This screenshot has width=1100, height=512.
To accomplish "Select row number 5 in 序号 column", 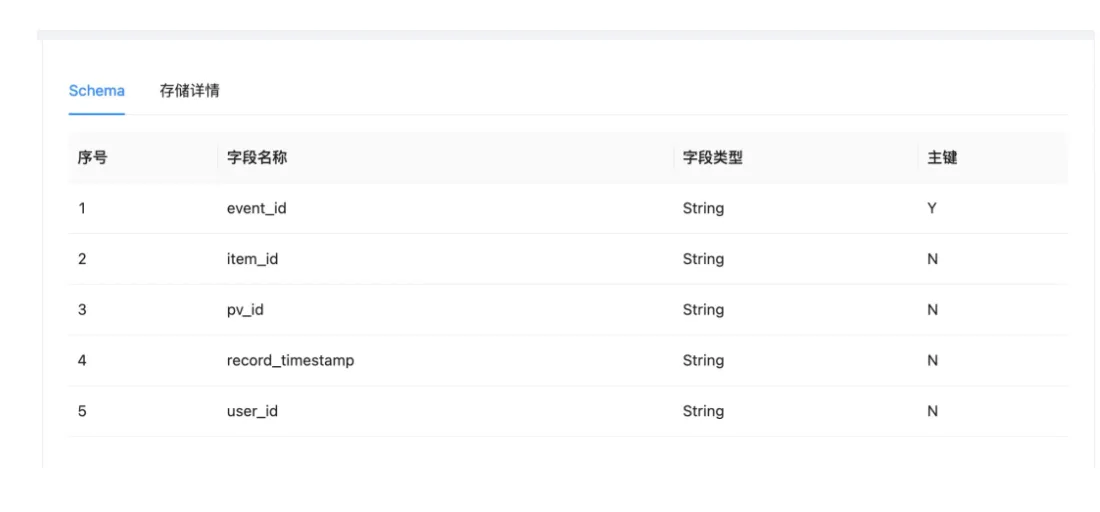I will (82, 411).
